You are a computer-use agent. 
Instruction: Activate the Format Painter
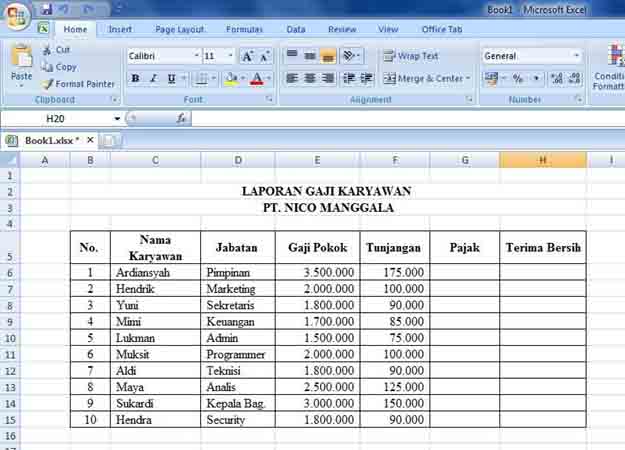(79, 84)
